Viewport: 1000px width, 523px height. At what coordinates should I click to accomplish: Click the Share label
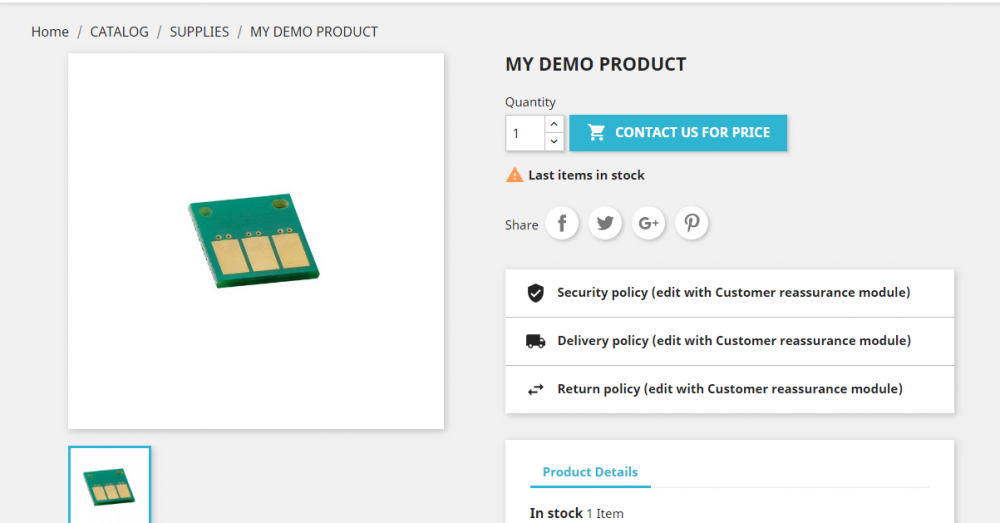522,225
